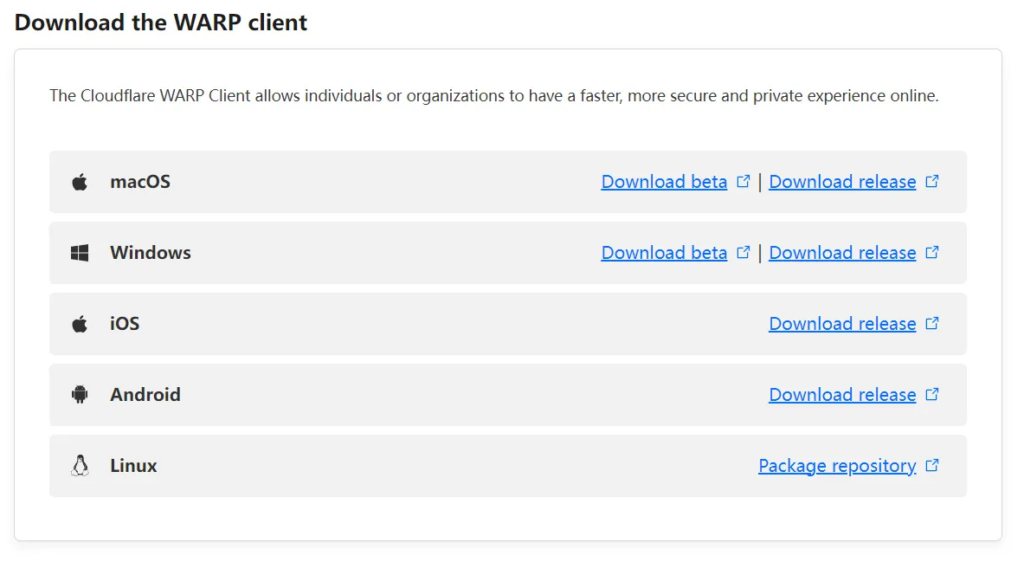1024x562 pixels.
Task: Open the Windows Download release link
Action: pos(842,253)
